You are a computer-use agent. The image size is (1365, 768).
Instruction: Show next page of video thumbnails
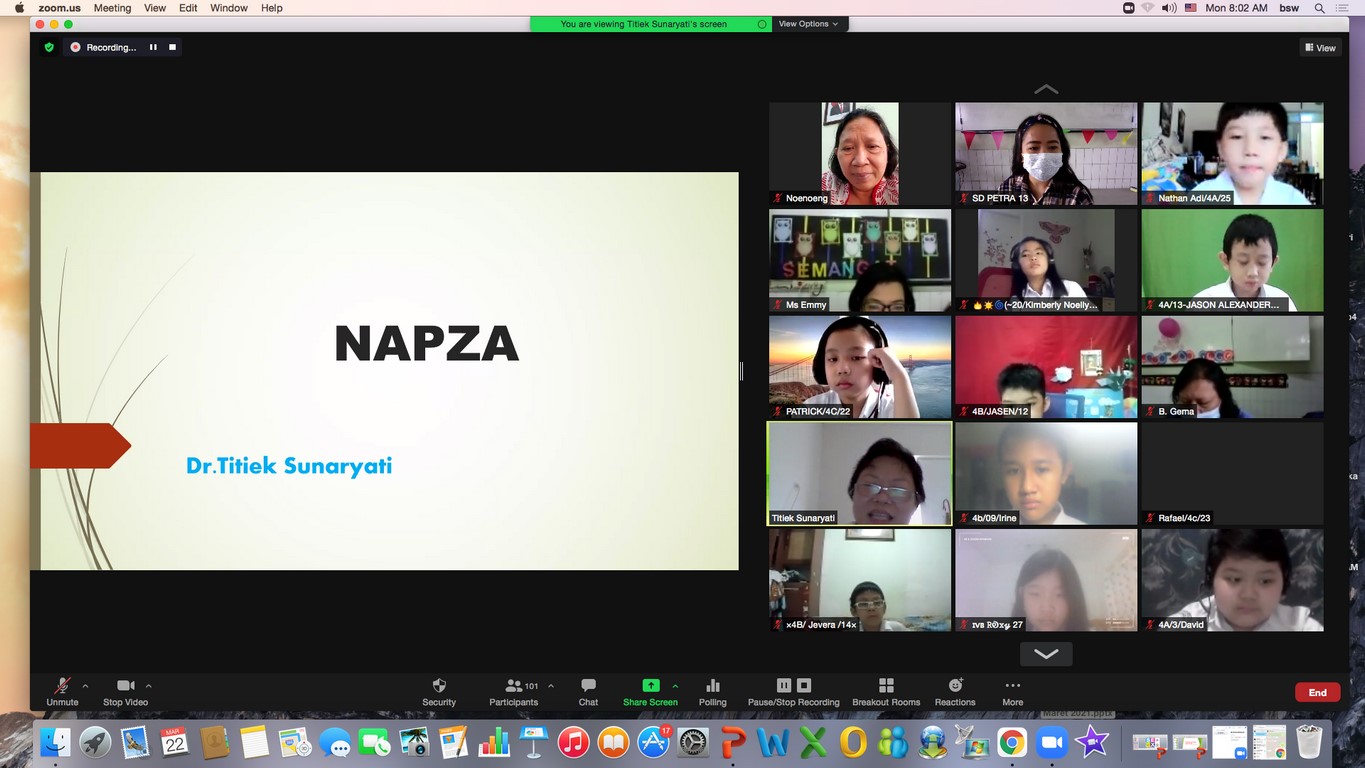tap(1046, 654)
